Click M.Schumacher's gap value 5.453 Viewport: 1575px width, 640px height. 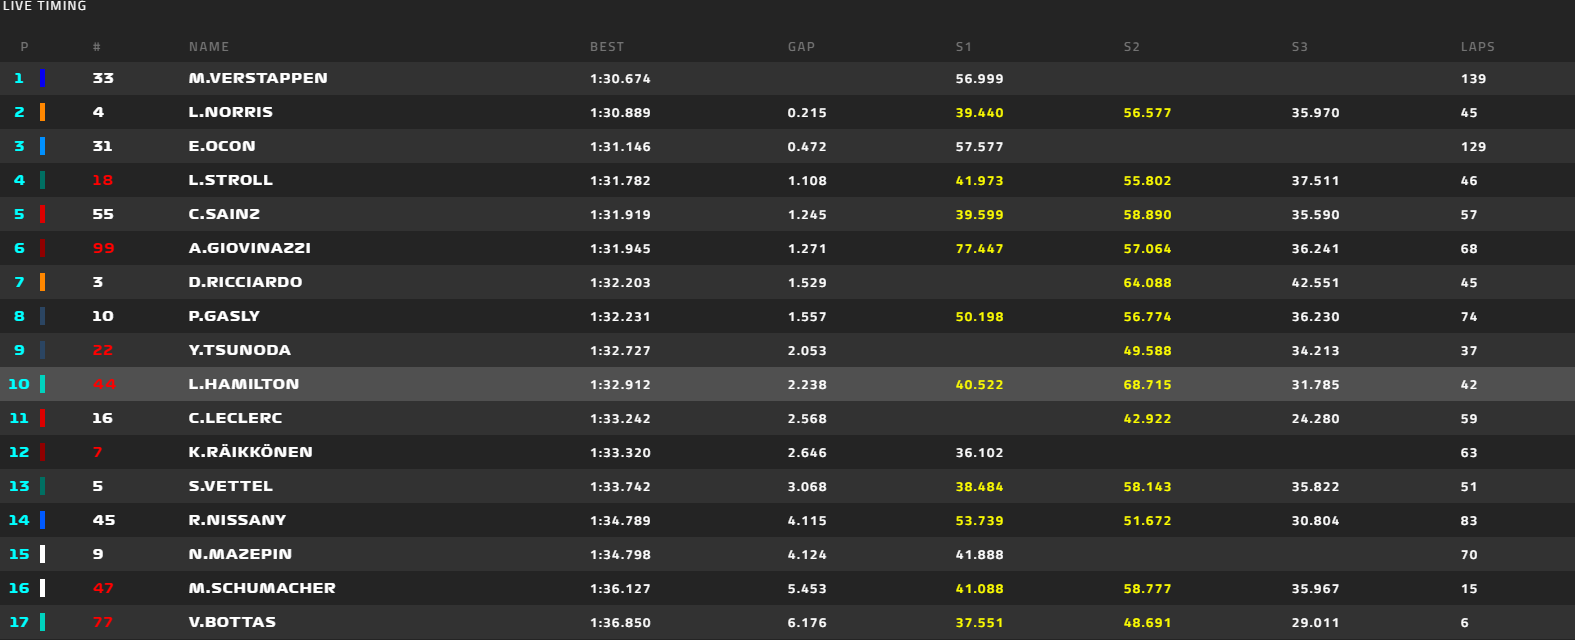[807, 589]
